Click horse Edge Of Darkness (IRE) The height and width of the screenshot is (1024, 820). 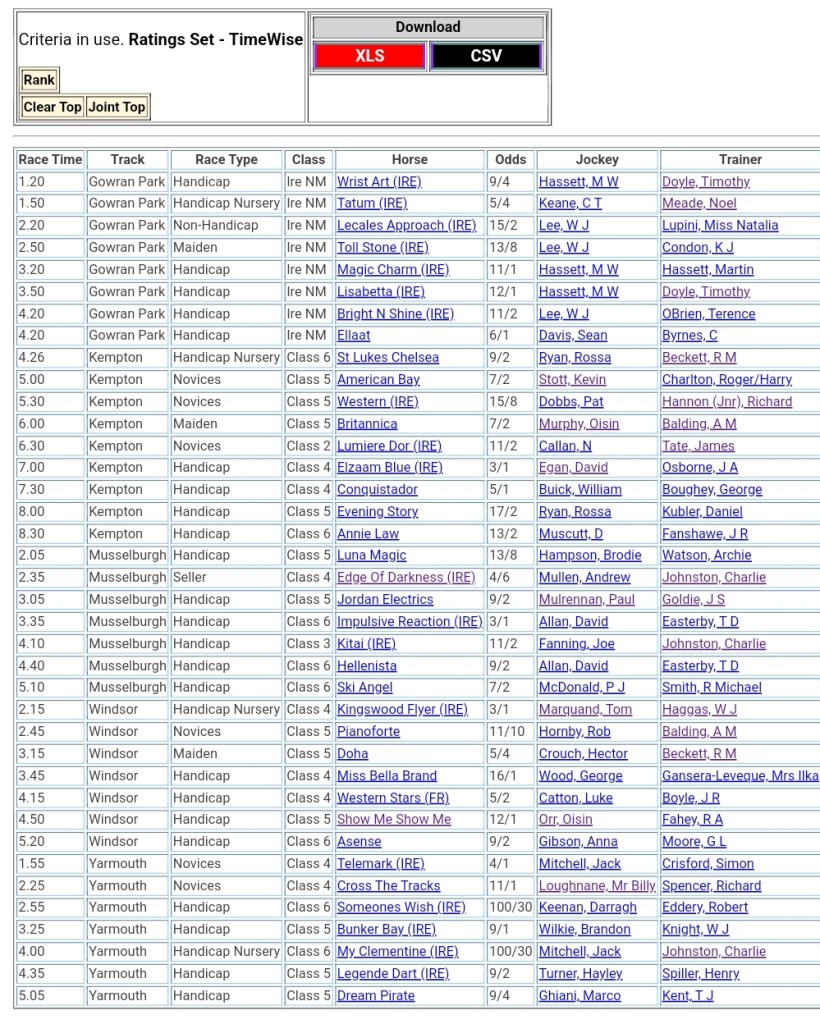[x=405, y=578]
